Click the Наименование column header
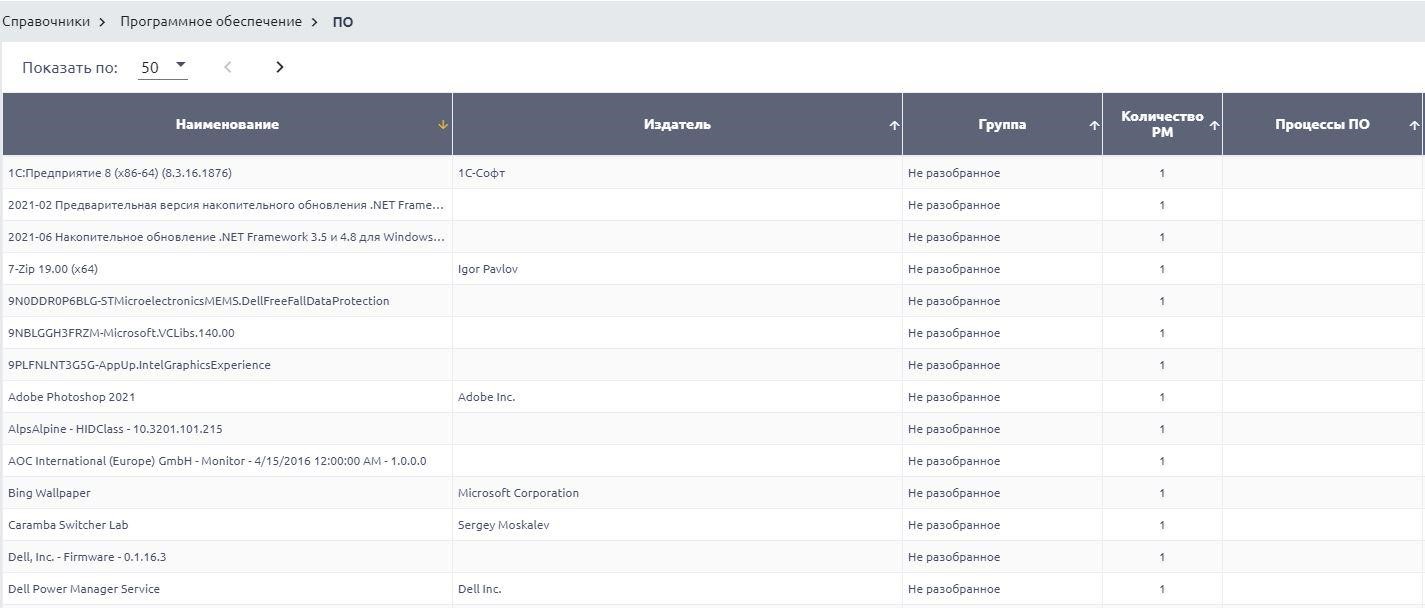 [x=227, y=125]
